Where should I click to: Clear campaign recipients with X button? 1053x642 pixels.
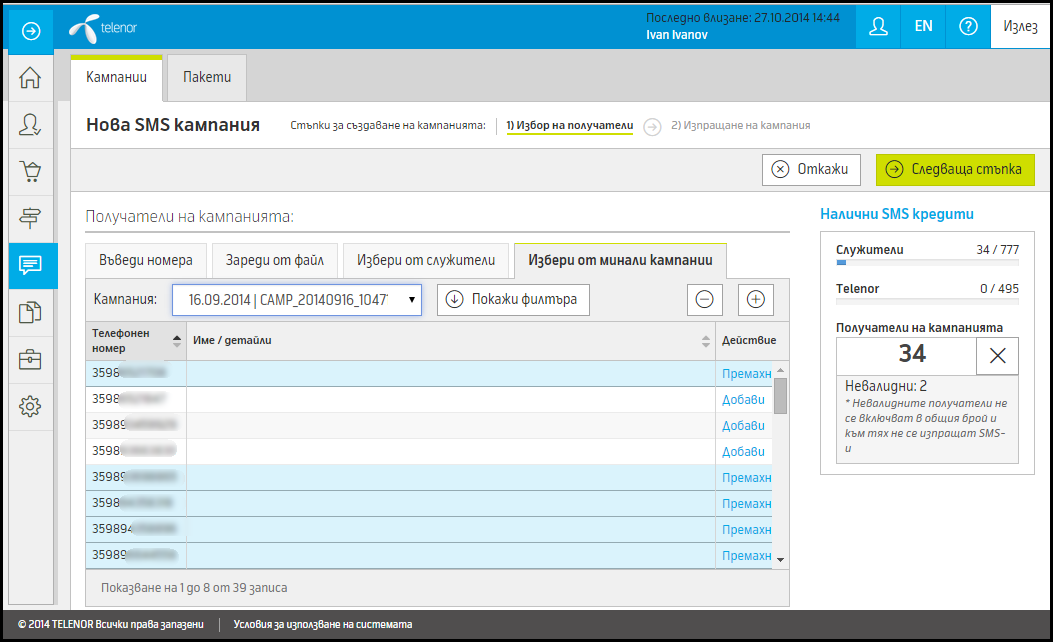997,356
